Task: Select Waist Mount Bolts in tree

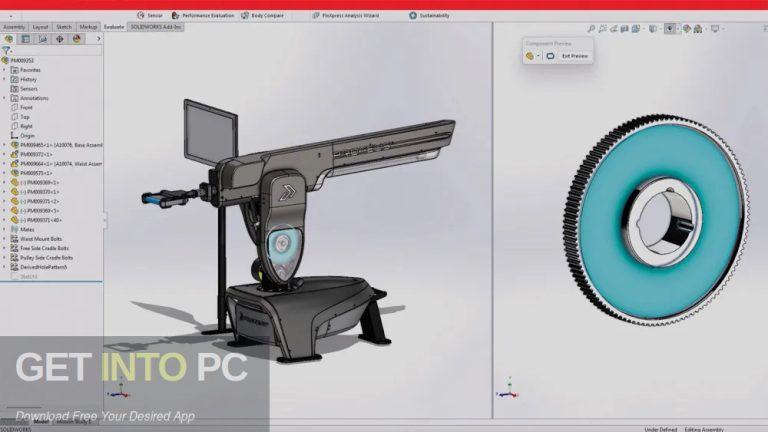Action: (40, 238)
